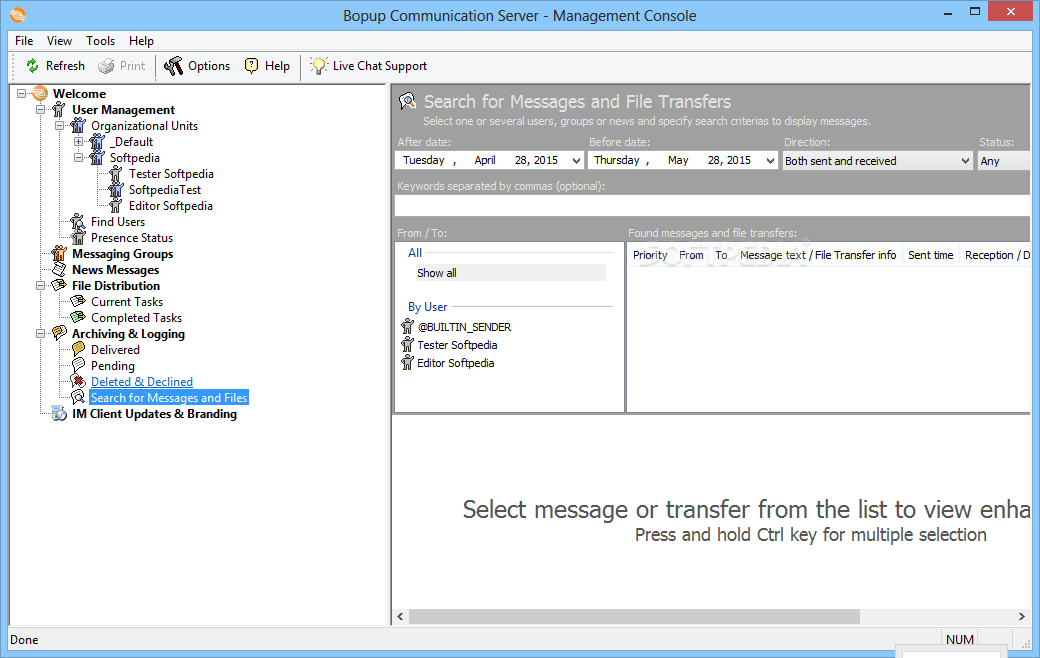Sort by the From column header
The image size is (1040, 658).
click(691, 255)
